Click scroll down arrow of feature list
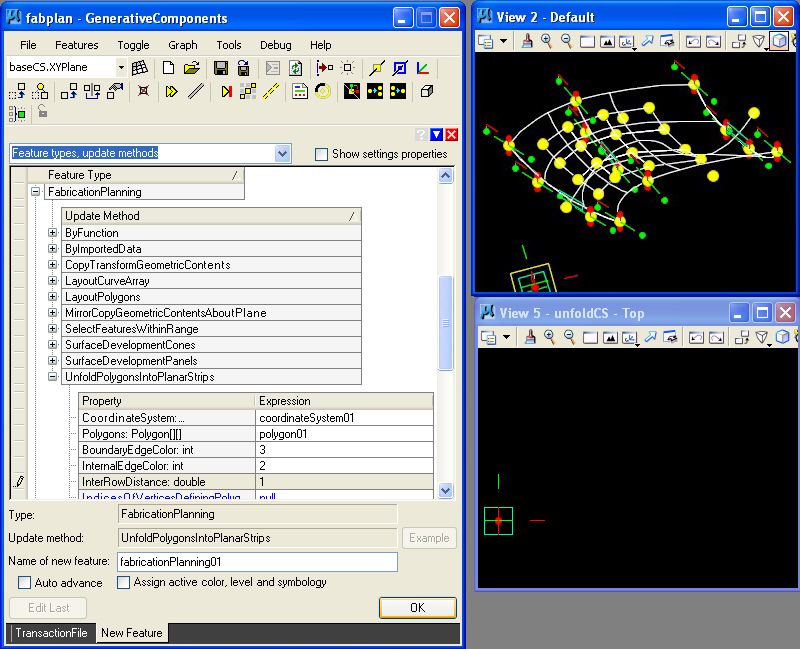The height and width of the screenshot is (649, 800). point(445,490)
